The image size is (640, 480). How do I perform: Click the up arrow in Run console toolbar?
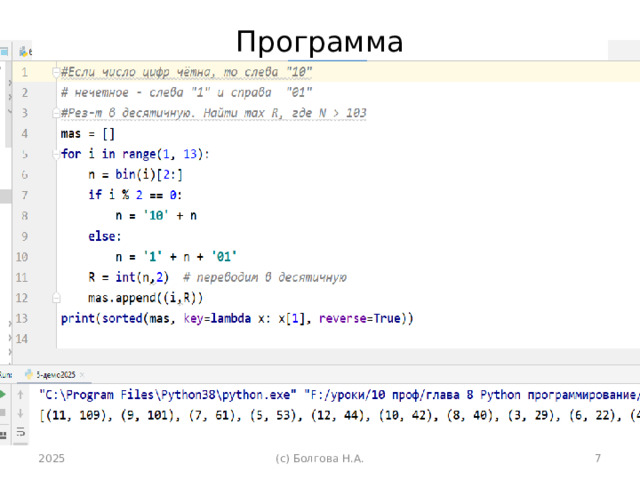click(x=20, y=394)
